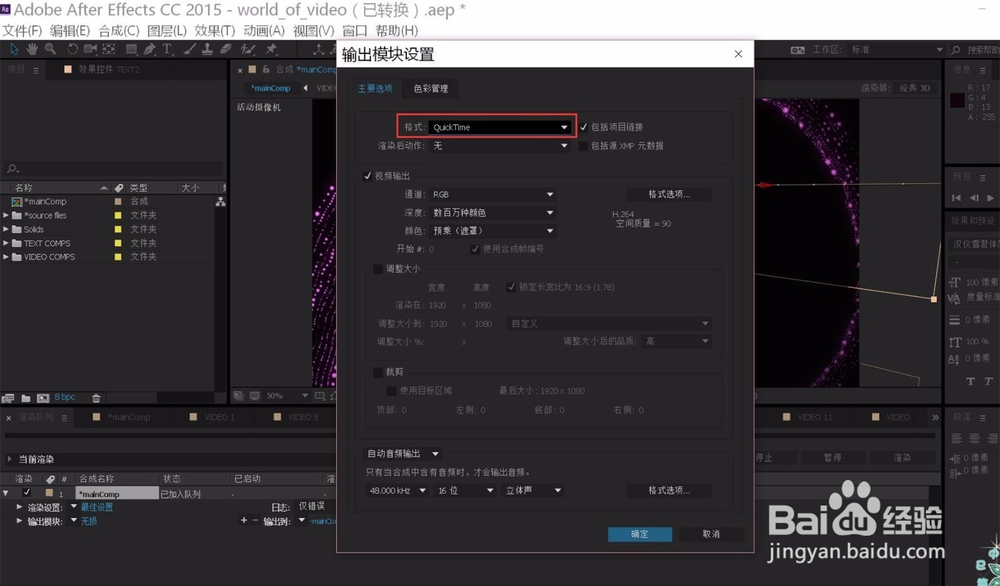
Task: Select the Selection arrow tool
Action: pos(14,49)
